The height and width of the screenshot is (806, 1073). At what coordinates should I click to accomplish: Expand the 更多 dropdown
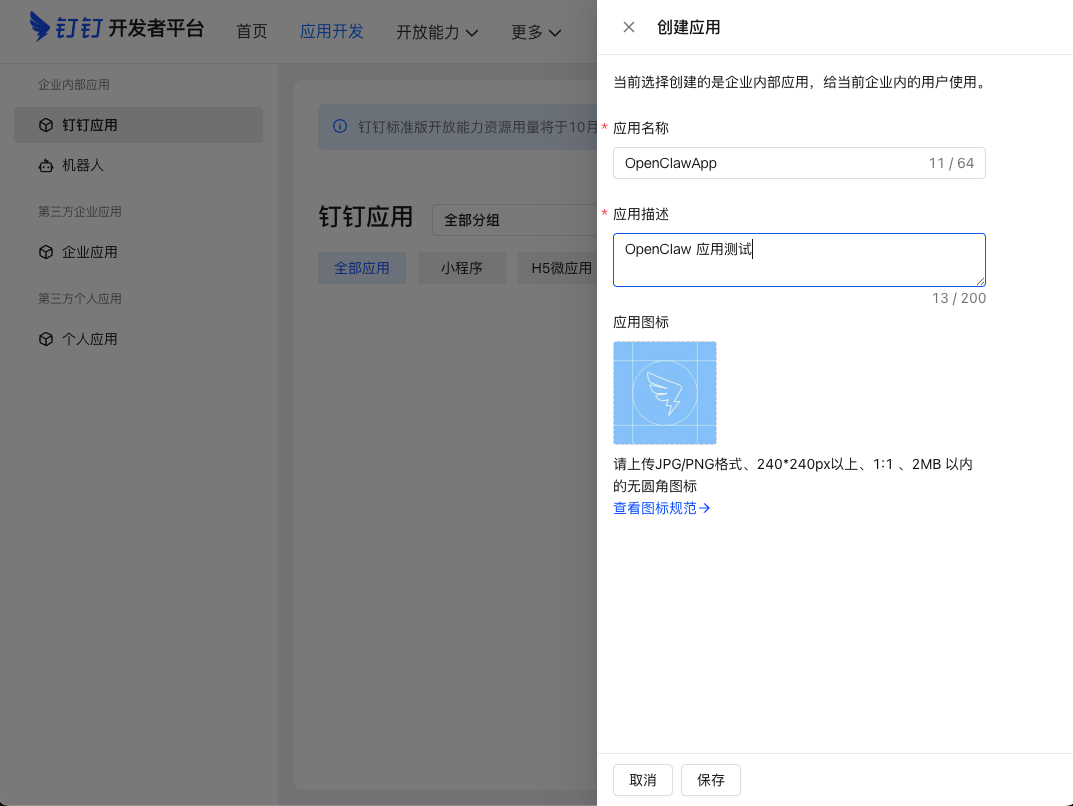[535, 32]
